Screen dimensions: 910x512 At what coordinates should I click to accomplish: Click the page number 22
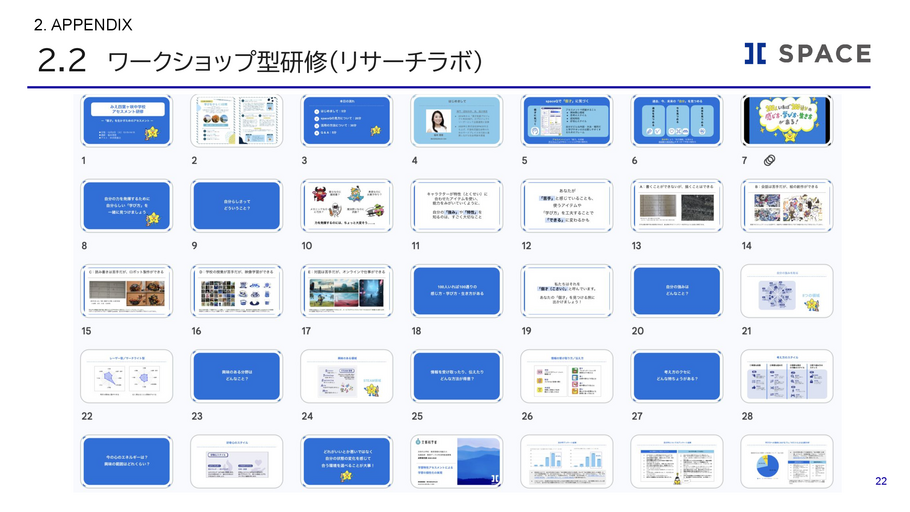881,481
